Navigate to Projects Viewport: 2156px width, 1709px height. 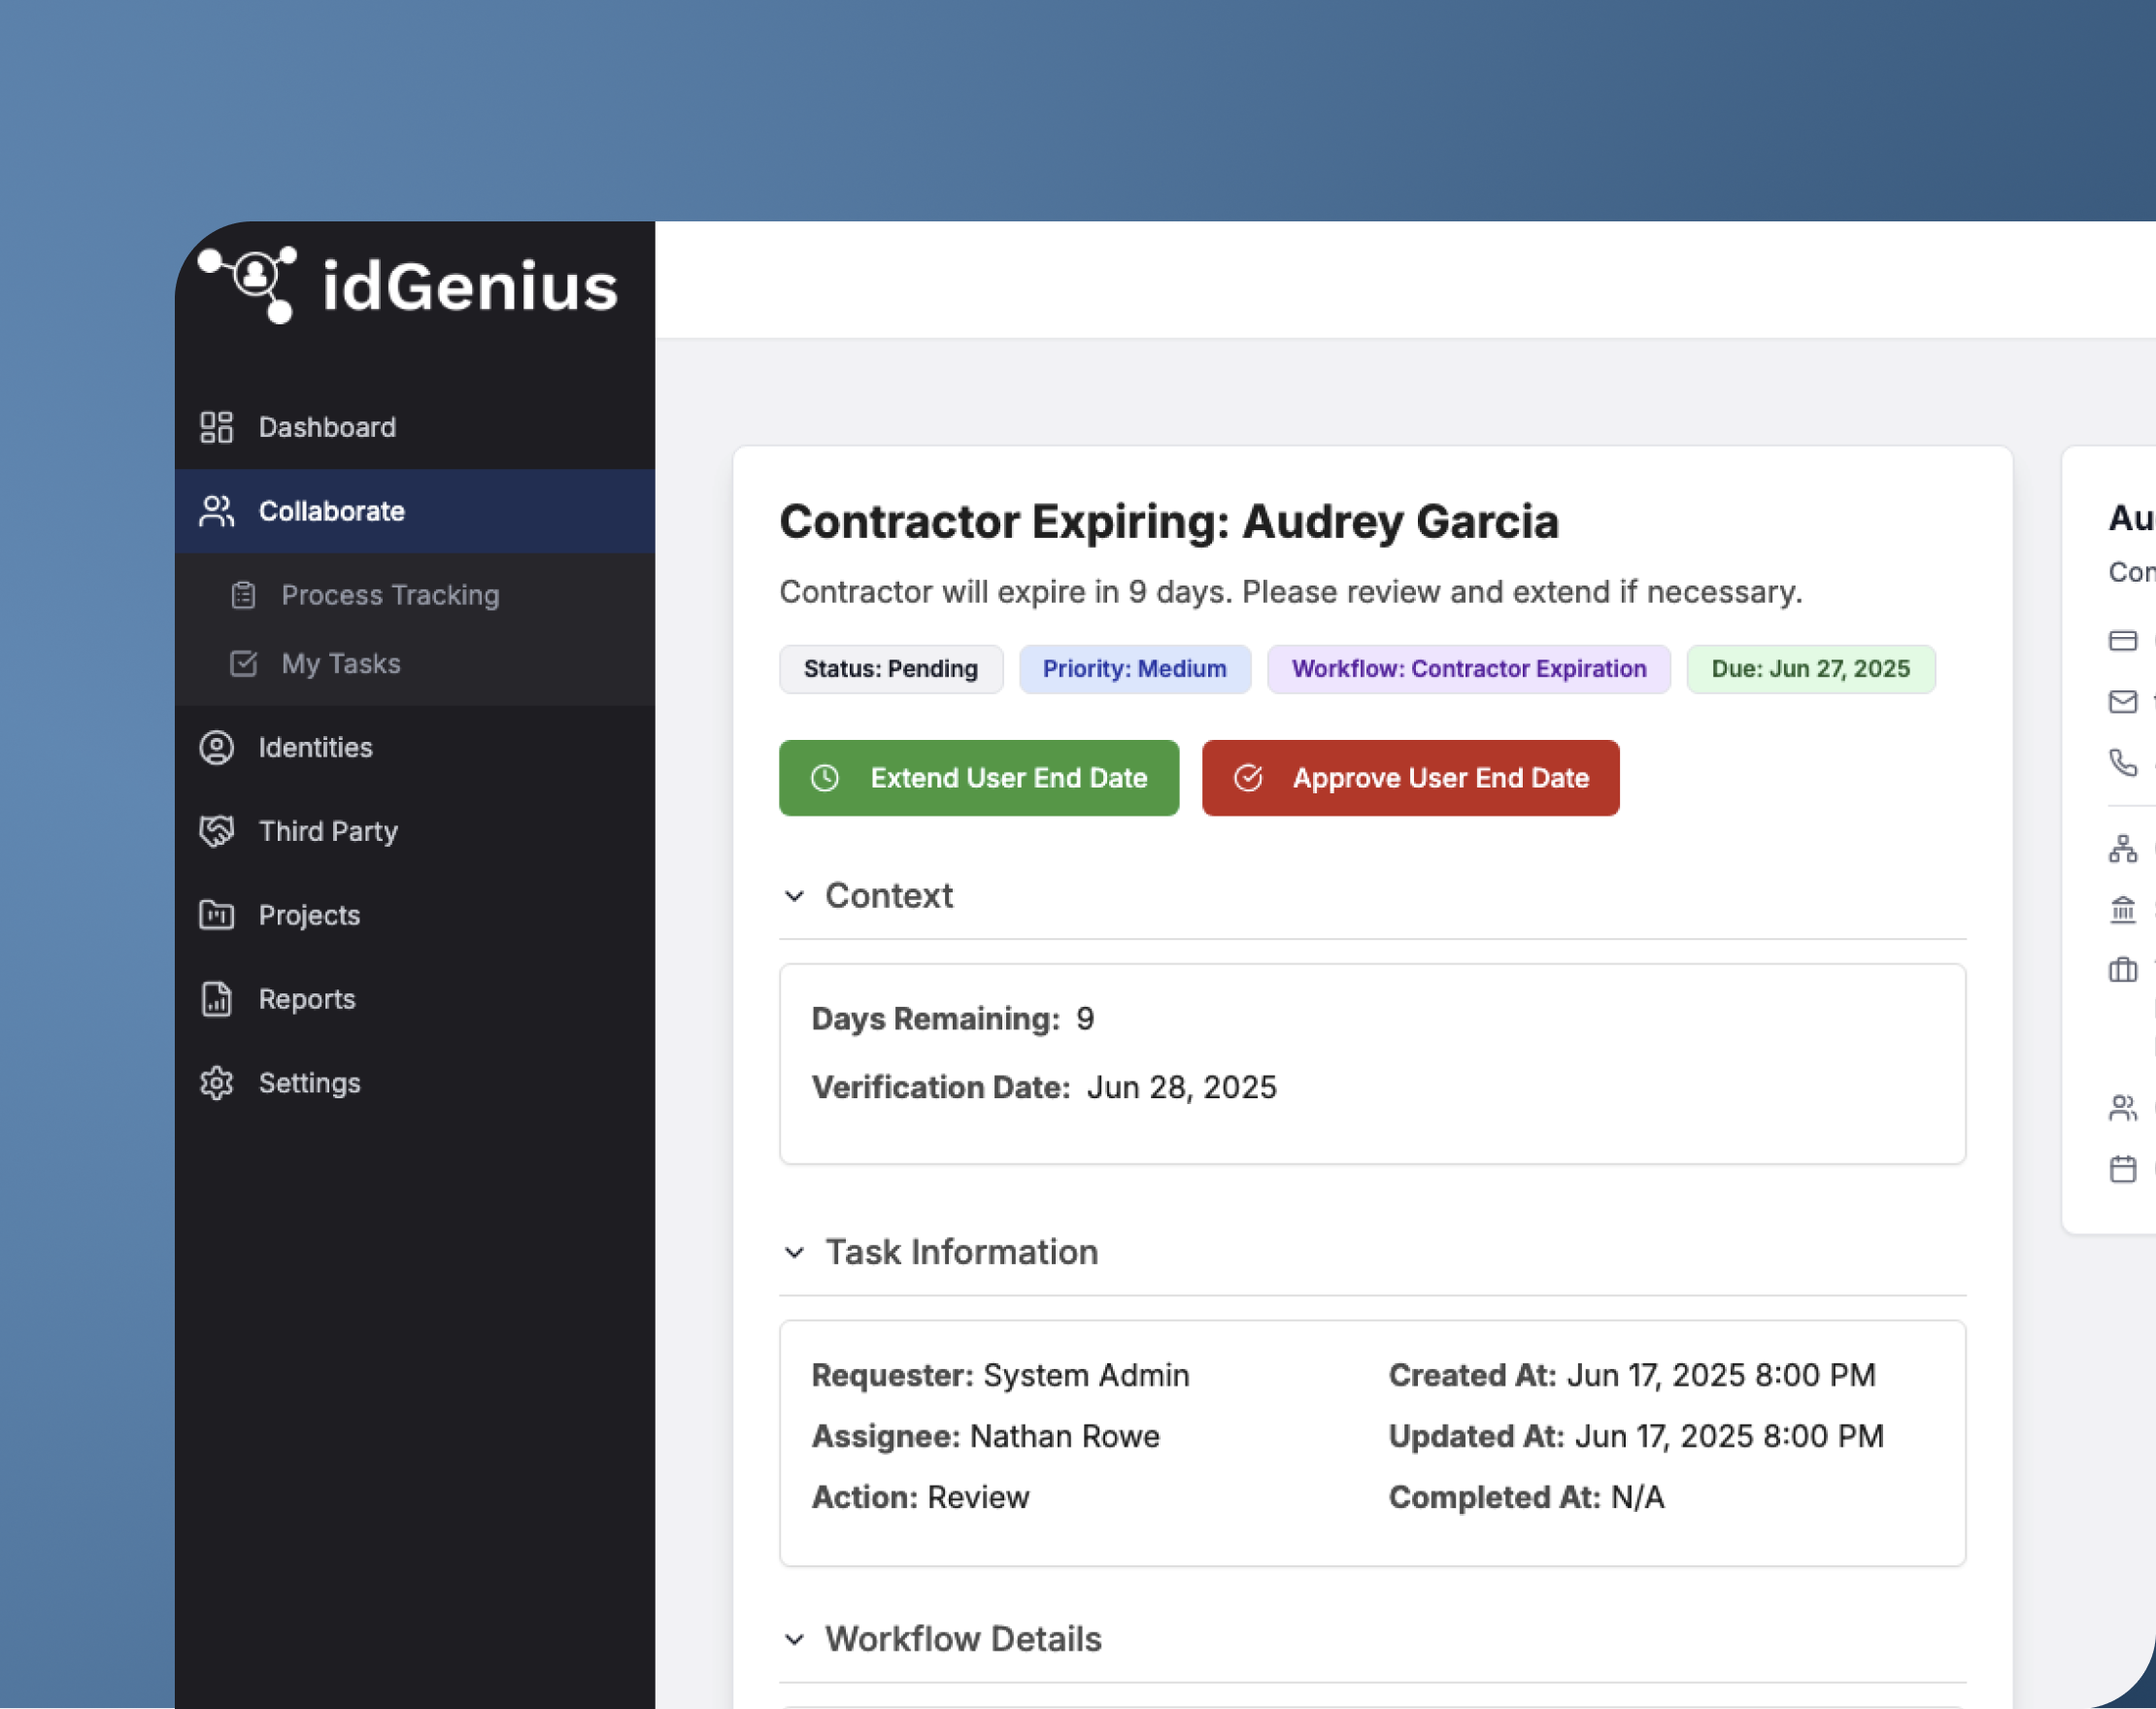pos(415,915)
